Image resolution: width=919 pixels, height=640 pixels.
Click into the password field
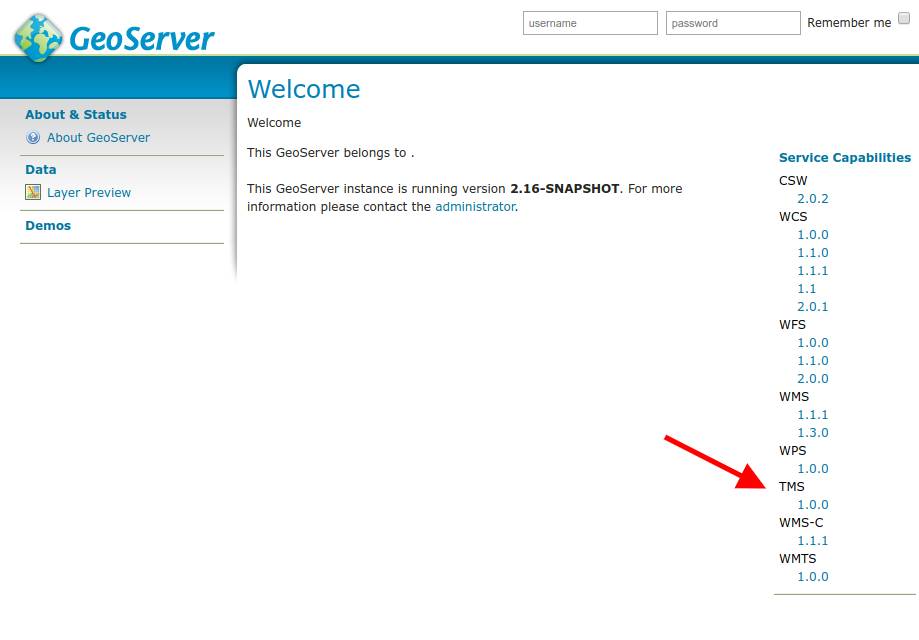coord(733,23)
